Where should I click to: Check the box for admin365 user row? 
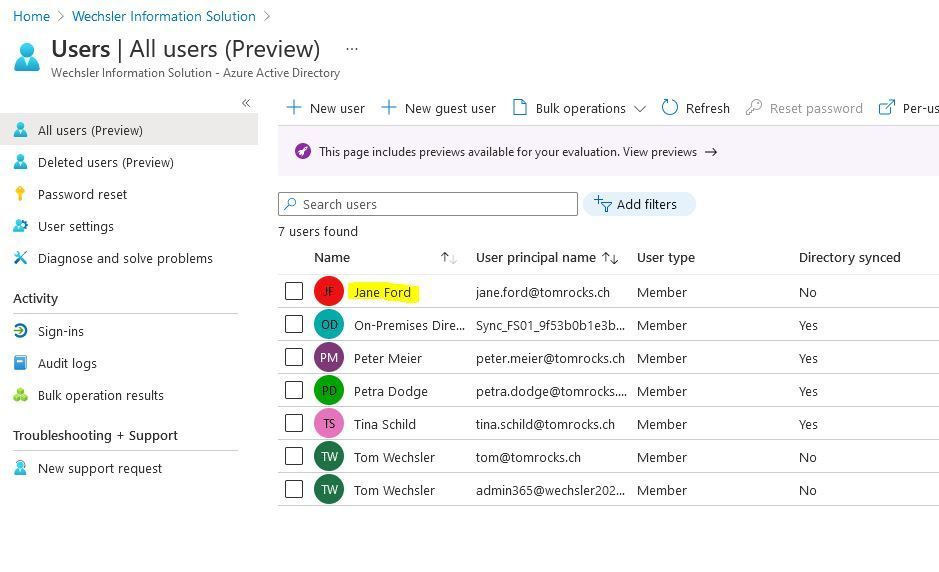pos(293,489)
